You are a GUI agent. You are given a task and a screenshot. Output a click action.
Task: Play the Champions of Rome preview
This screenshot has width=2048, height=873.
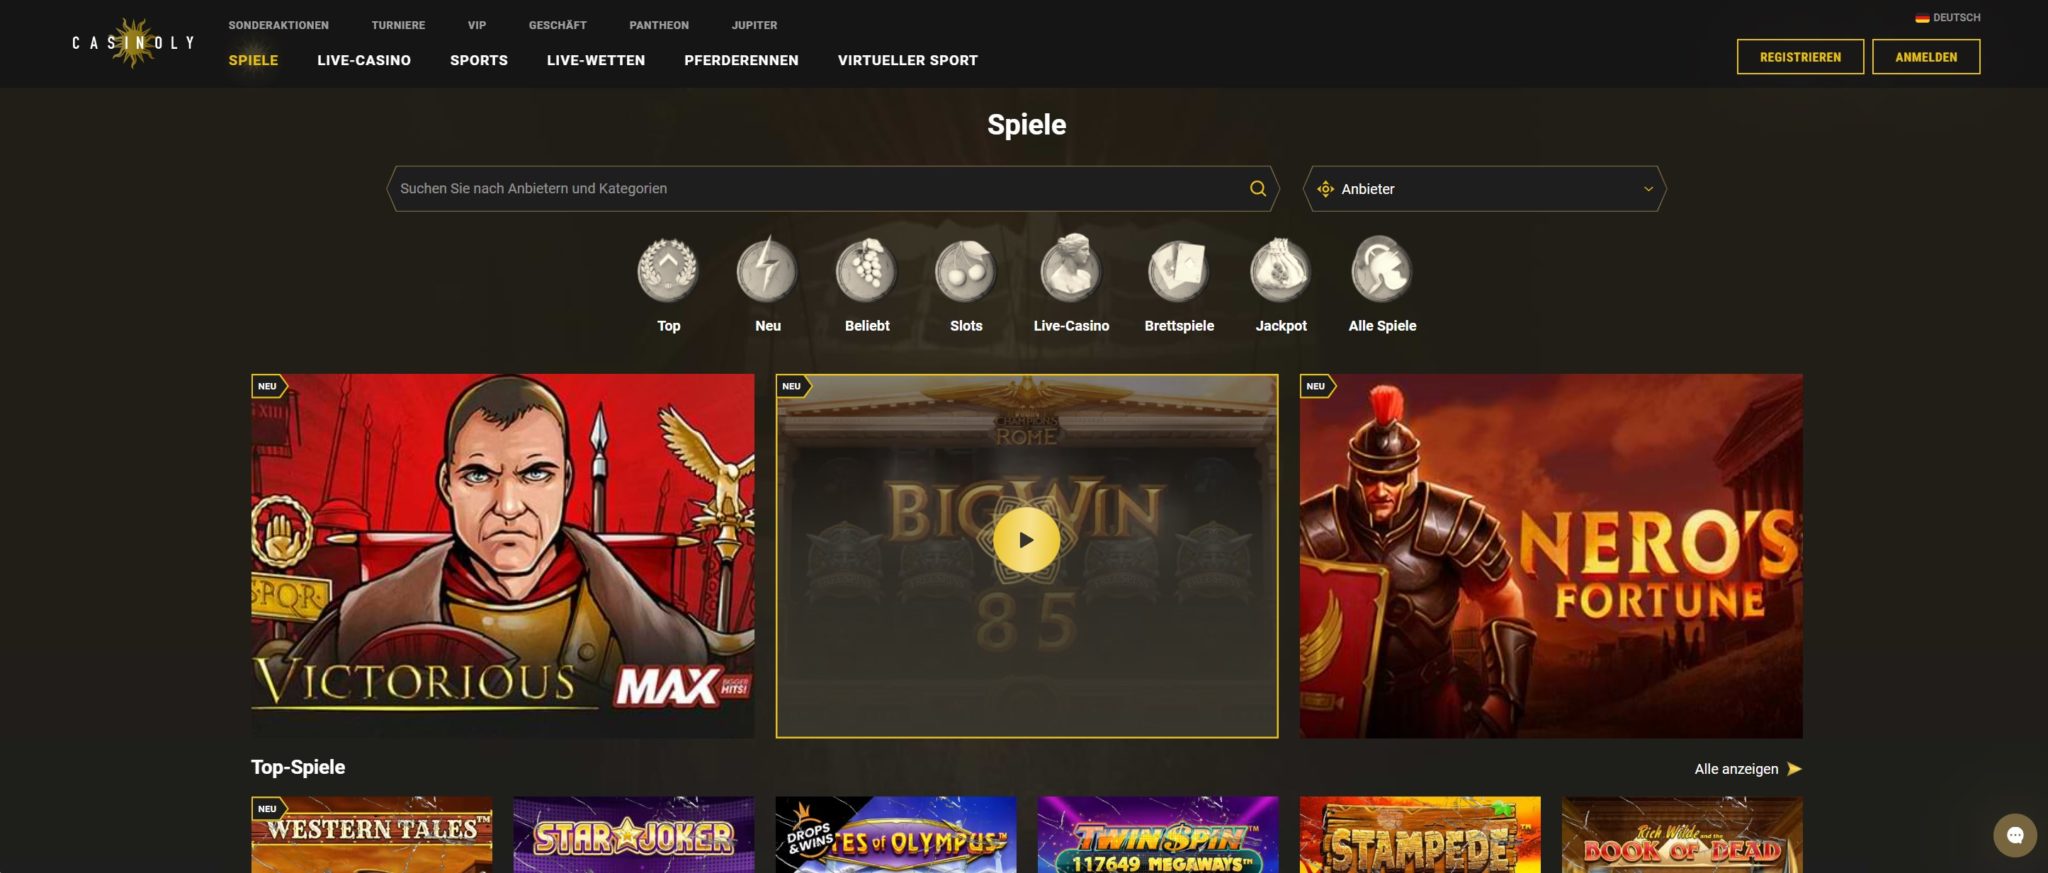tap(1026, 540)
